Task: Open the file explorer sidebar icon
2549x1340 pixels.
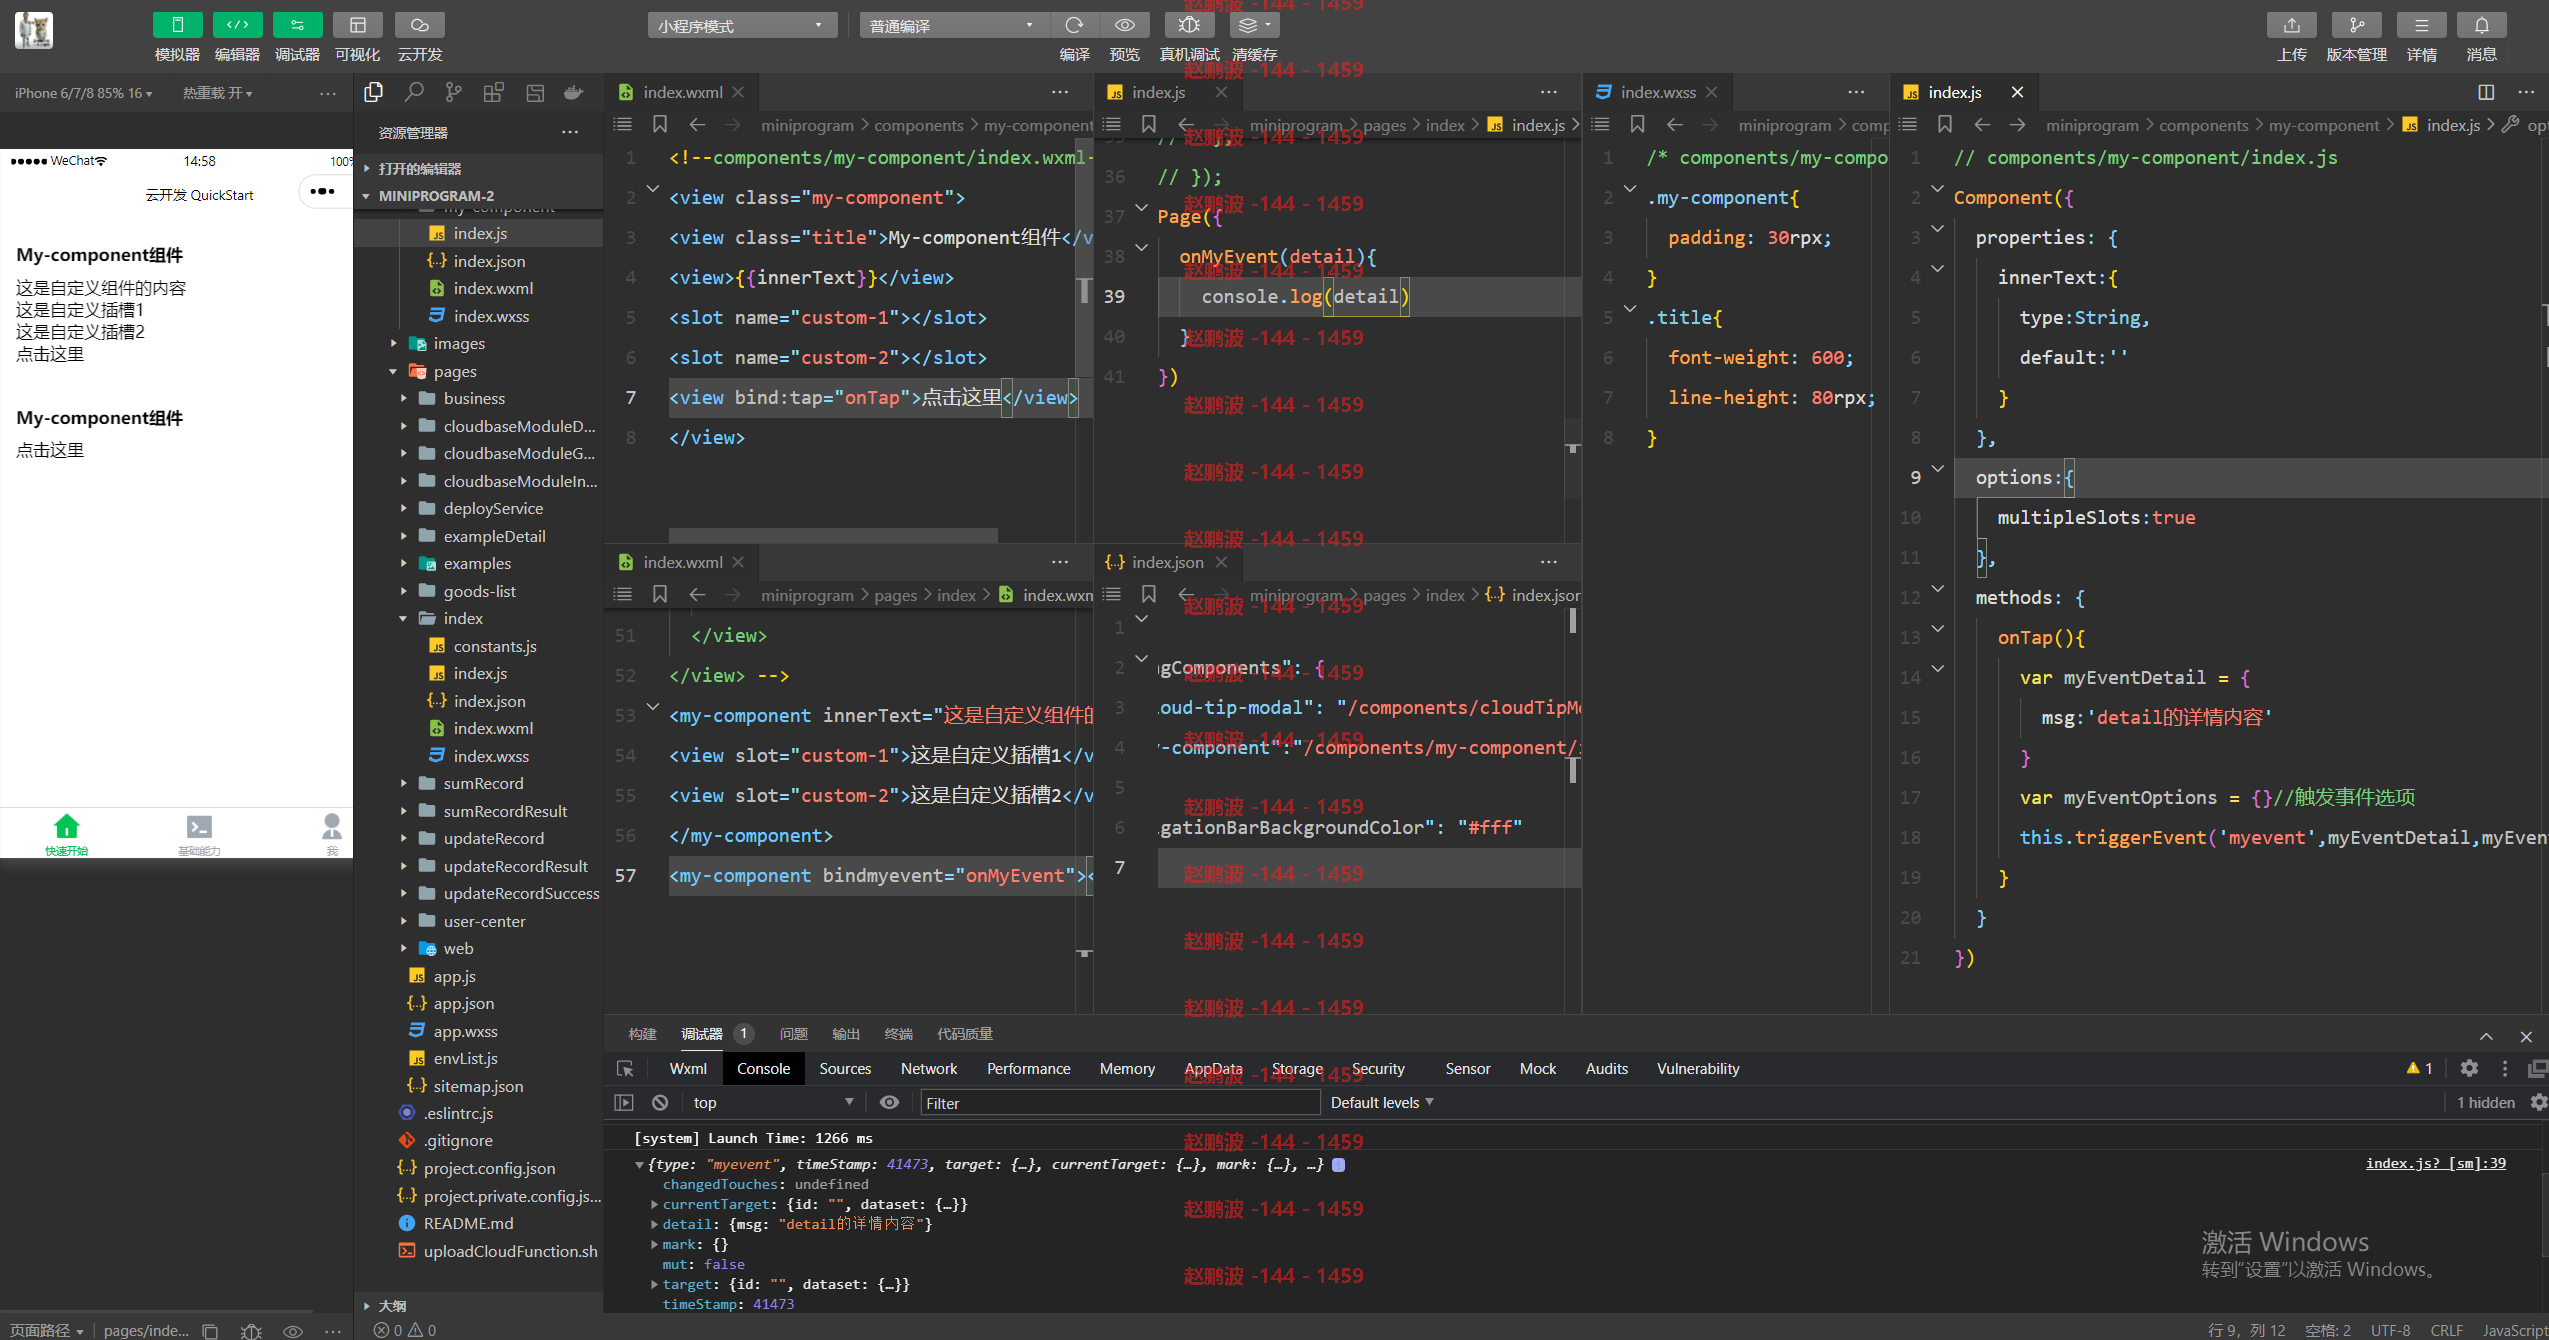Action: (374, 92)
